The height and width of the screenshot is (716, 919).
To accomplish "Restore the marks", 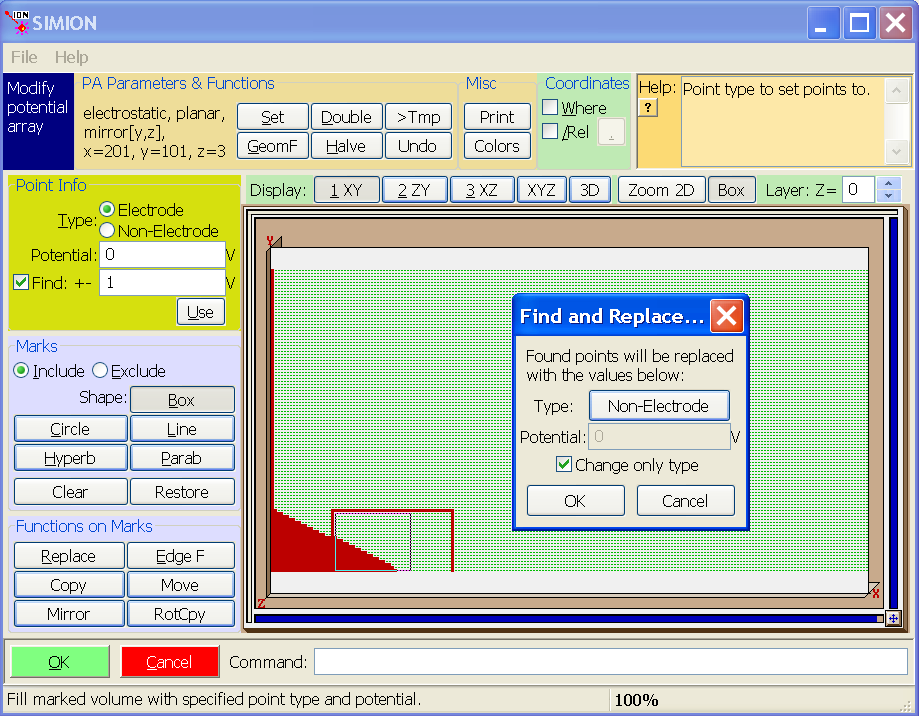I will [182, 491].
